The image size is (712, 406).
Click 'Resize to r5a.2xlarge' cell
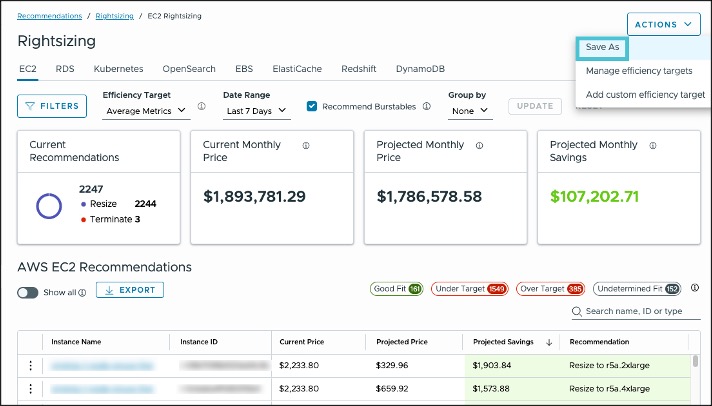[x=609, y=365]
